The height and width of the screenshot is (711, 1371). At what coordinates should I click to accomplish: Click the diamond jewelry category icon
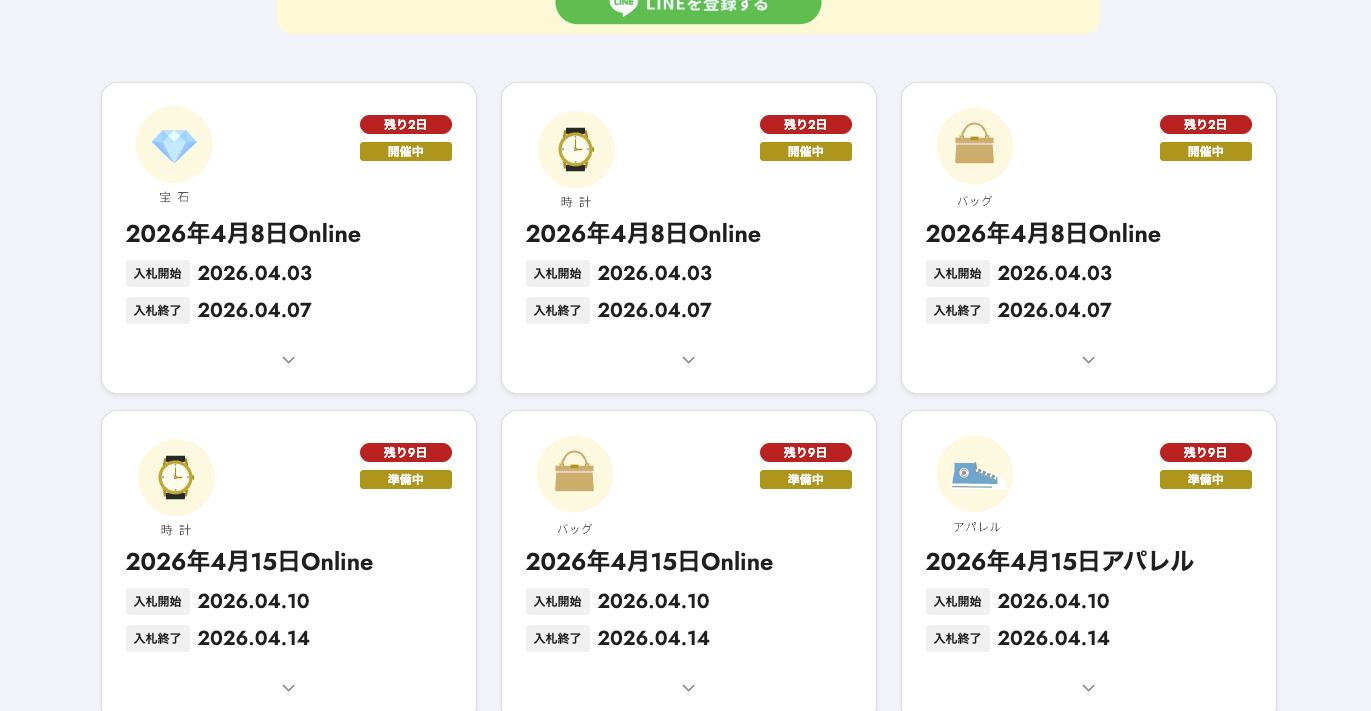coord(174,145)
